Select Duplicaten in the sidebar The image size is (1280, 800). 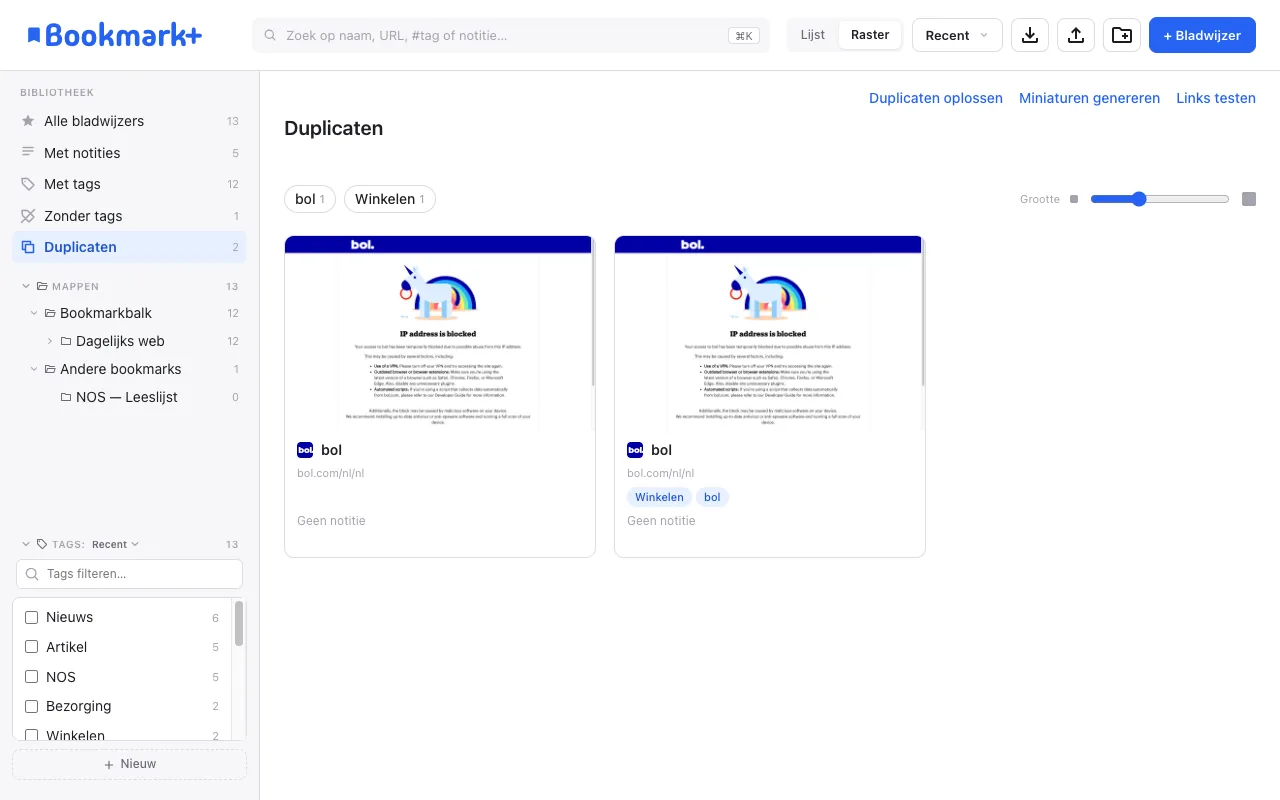[x=129, y=247]
